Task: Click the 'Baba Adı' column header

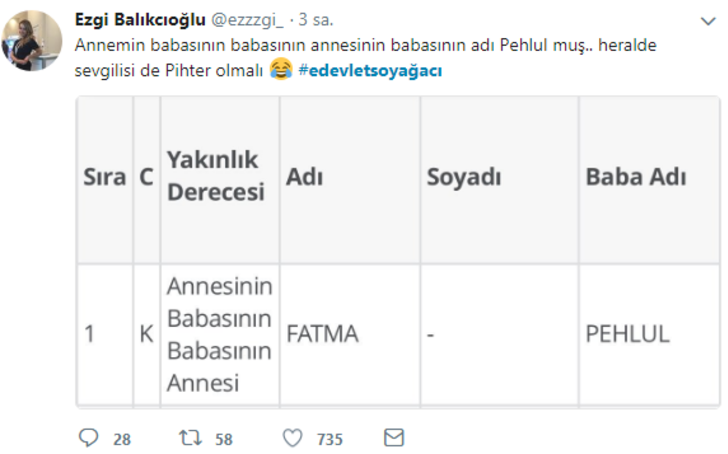Action: coord(635,177)
